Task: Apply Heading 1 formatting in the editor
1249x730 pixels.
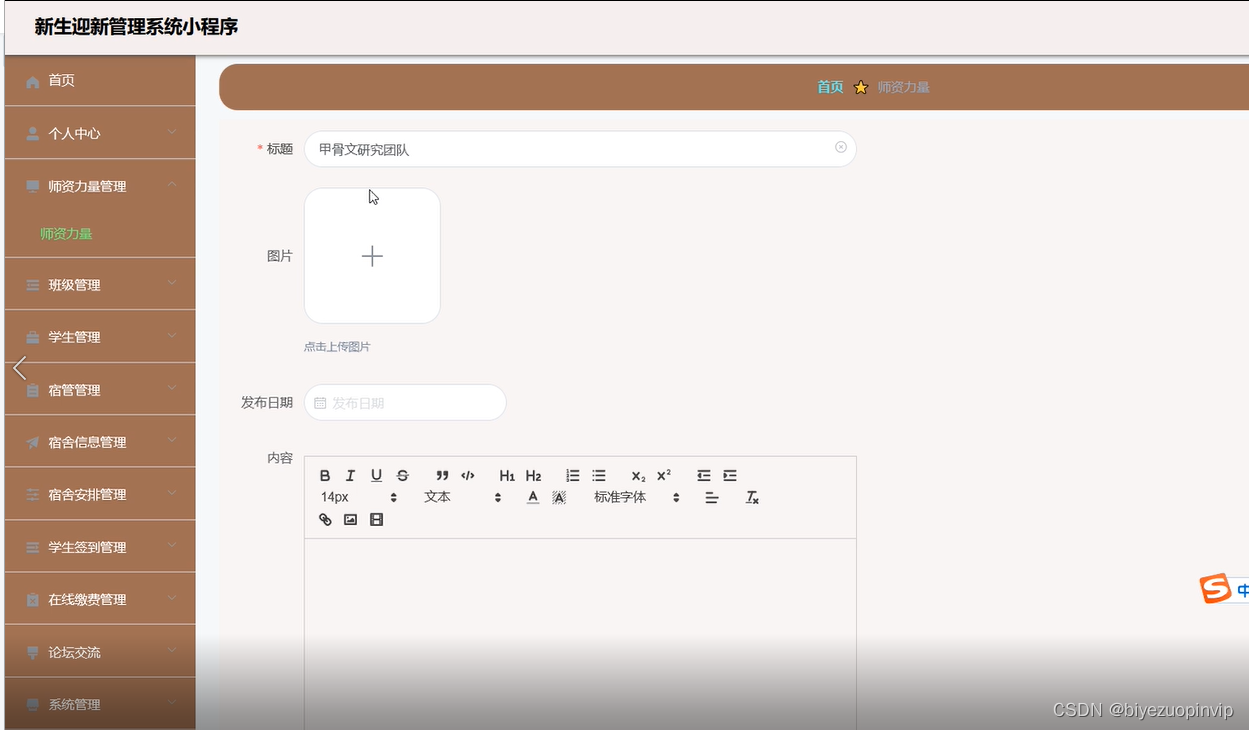Action: 506,475
